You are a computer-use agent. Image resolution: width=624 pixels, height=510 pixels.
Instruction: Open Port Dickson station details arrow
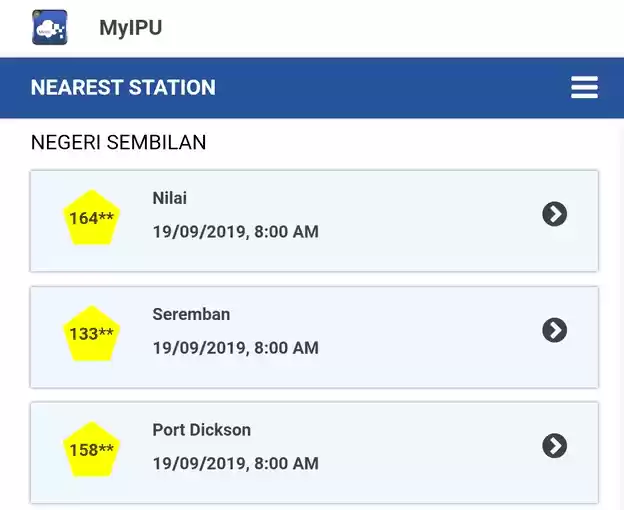pos(554,446)
